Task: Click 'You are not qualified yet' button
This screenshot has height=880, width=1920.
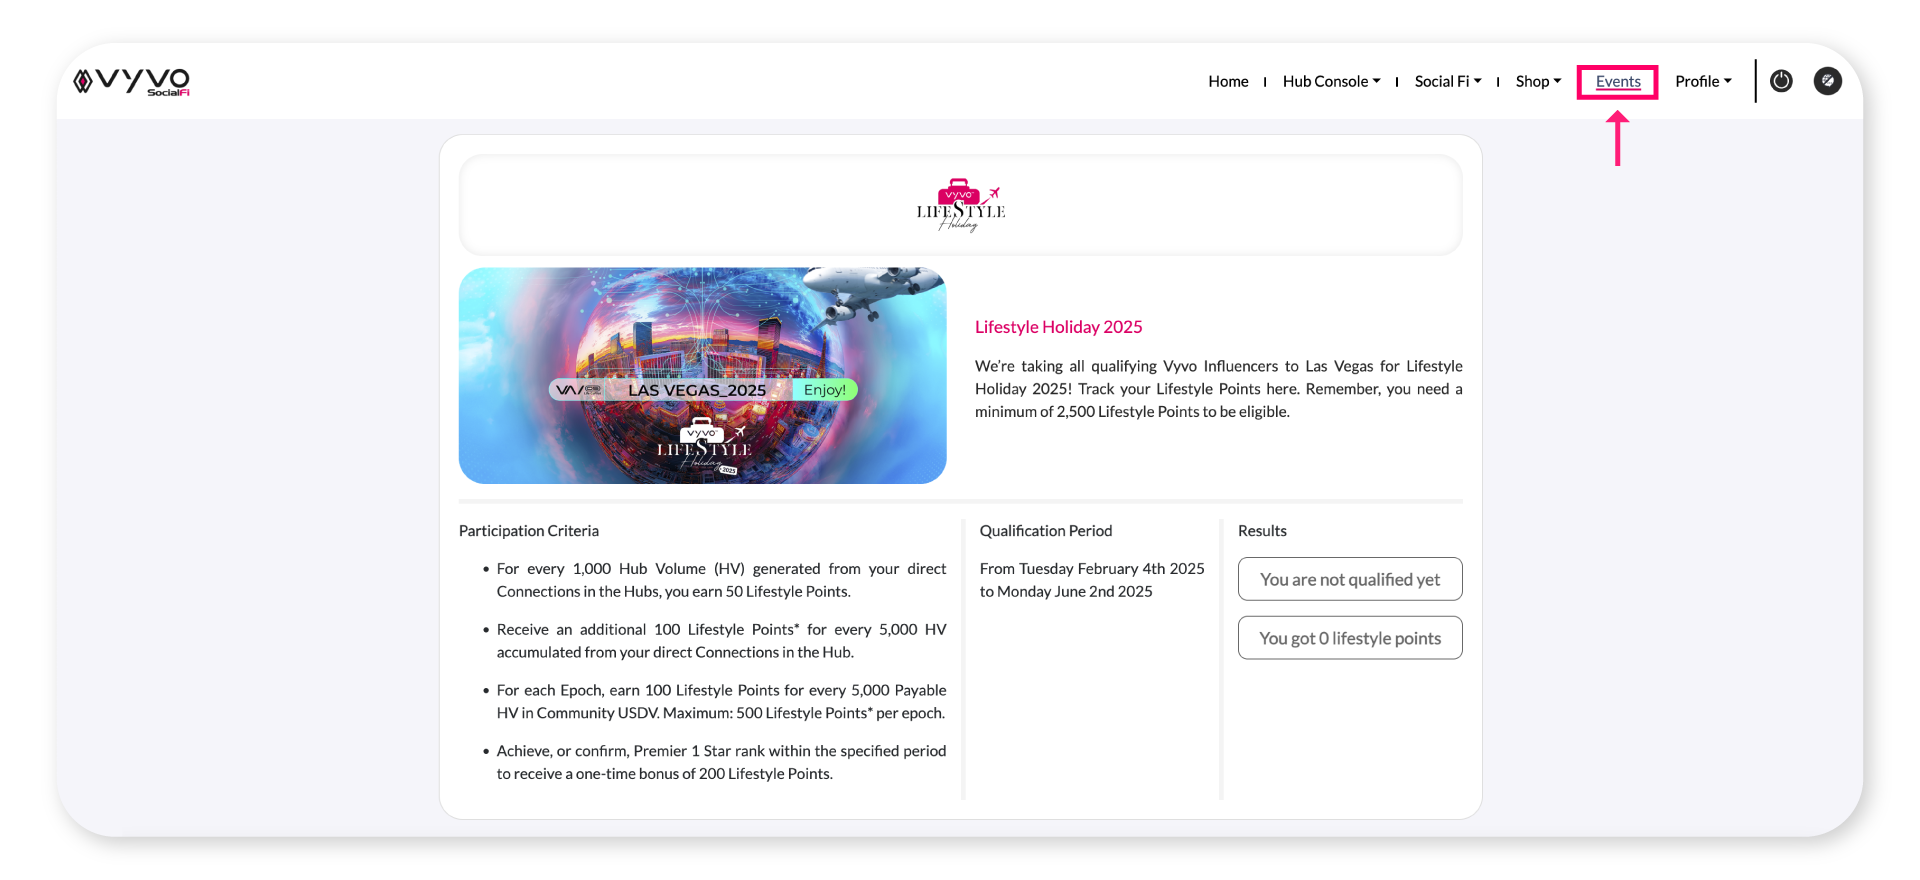Action: click(x=1349, y=579)
